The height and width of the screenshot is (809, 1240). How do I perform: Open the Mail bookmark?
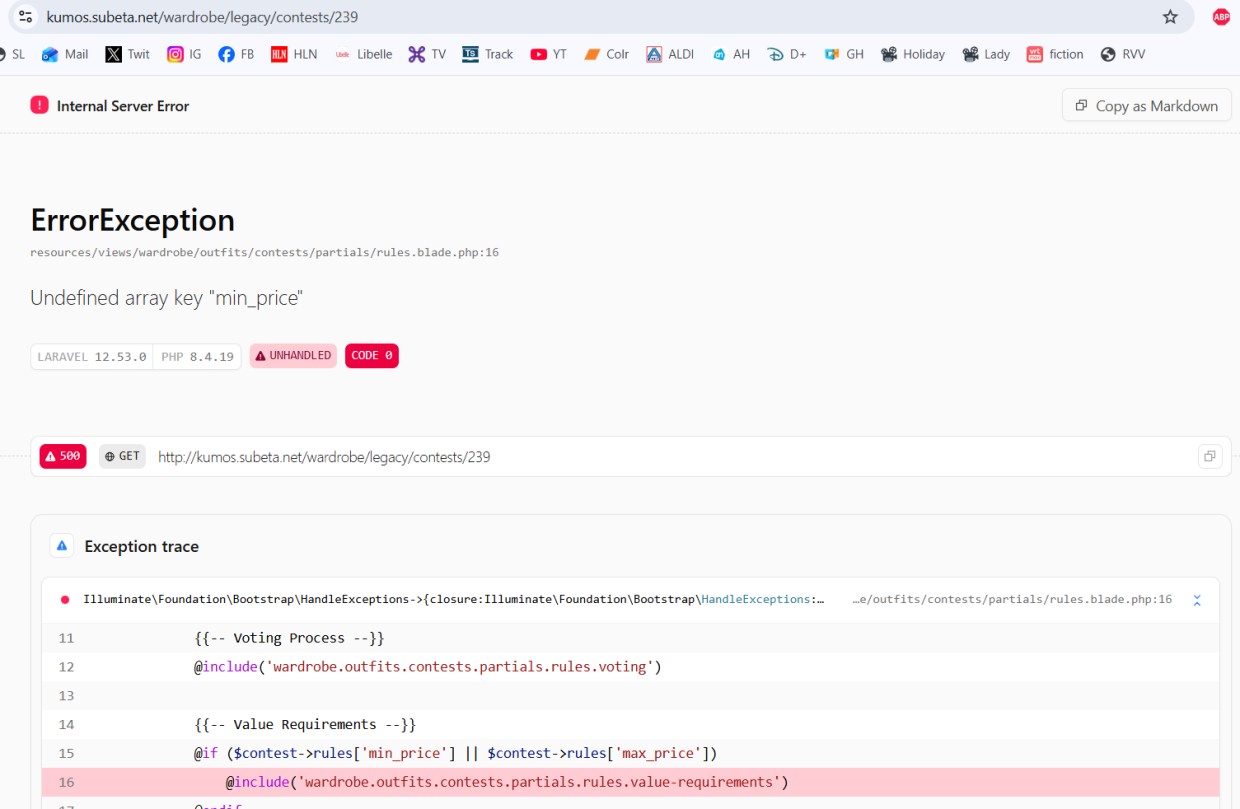click(x=65, y=54)
